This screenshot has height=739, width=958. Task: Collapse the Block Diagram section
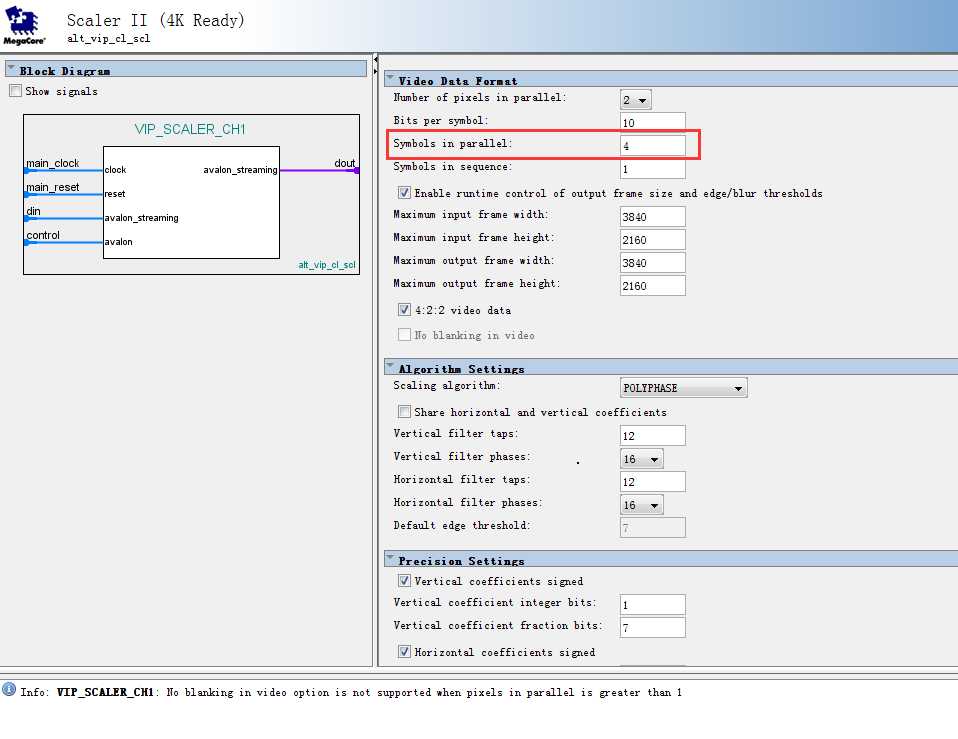11,68
